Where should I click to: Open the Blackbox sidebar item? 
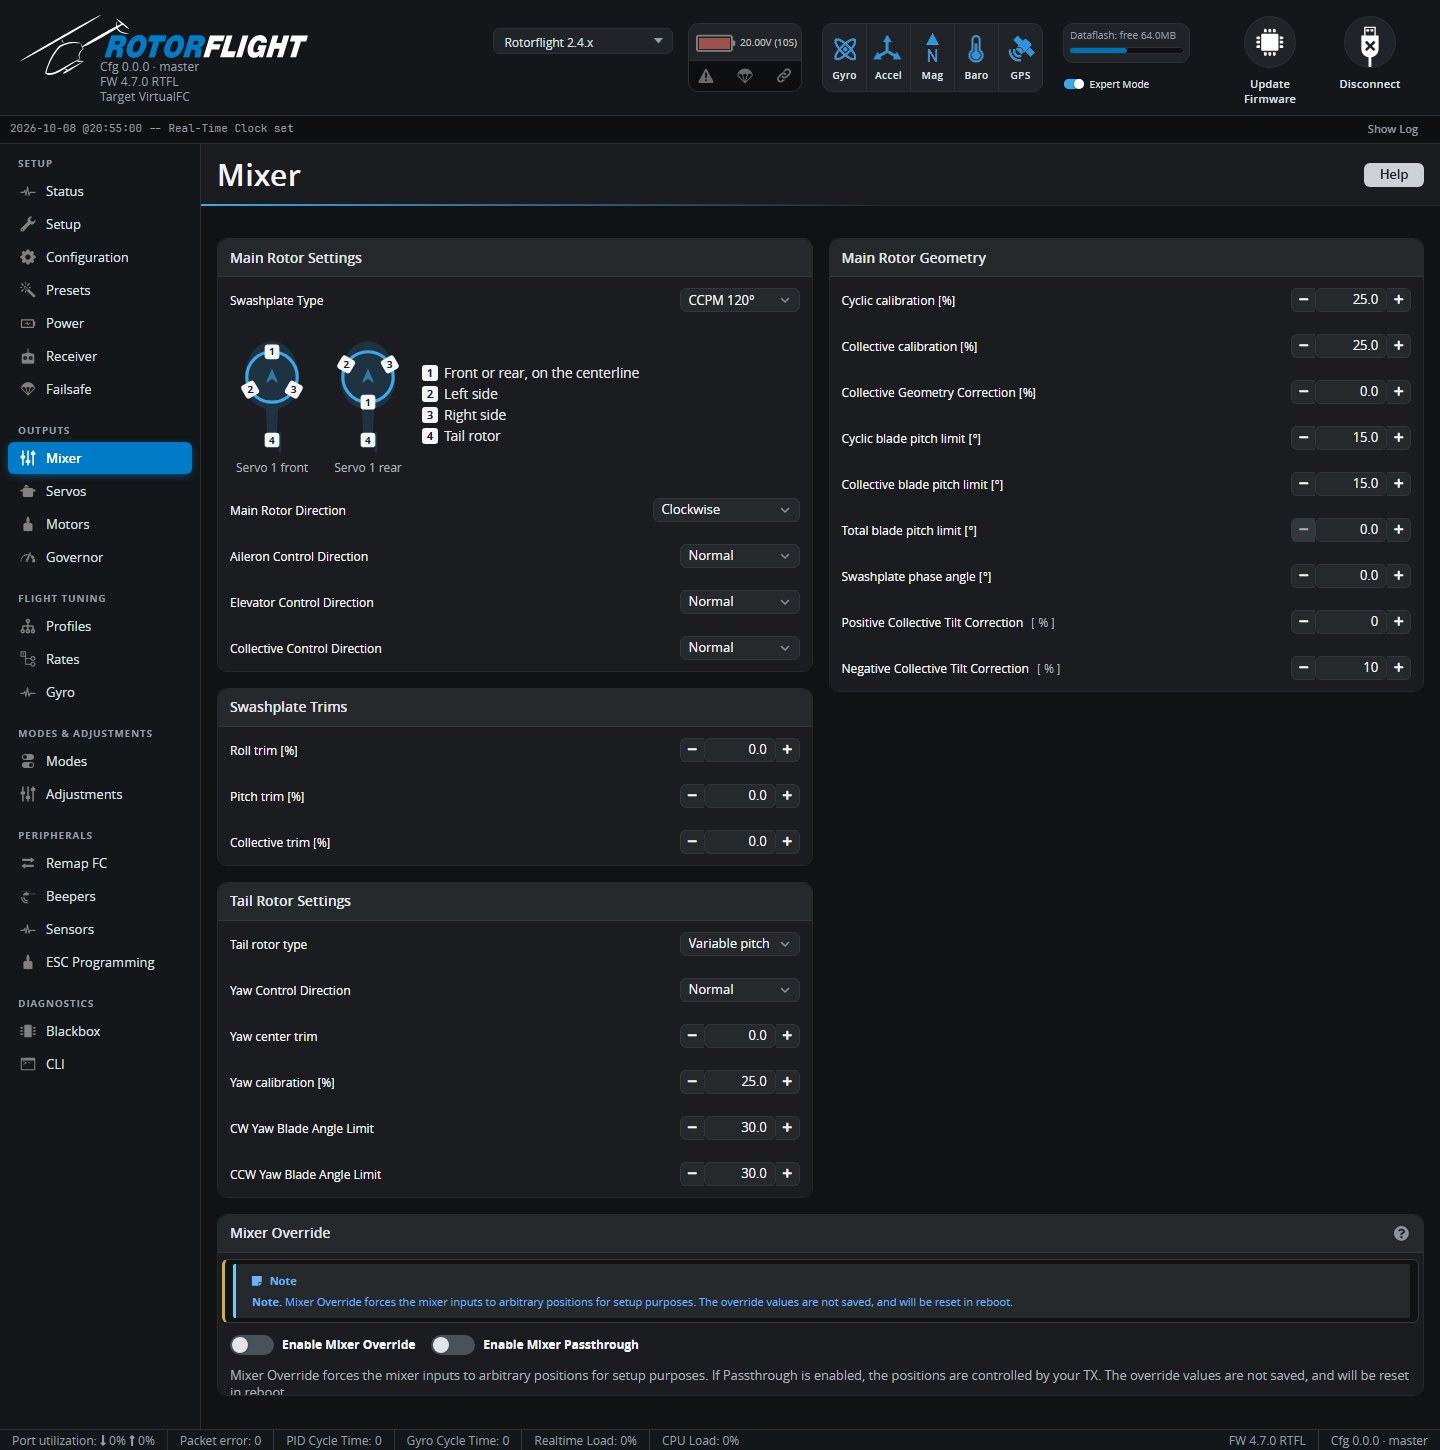tap(100, 1031)
